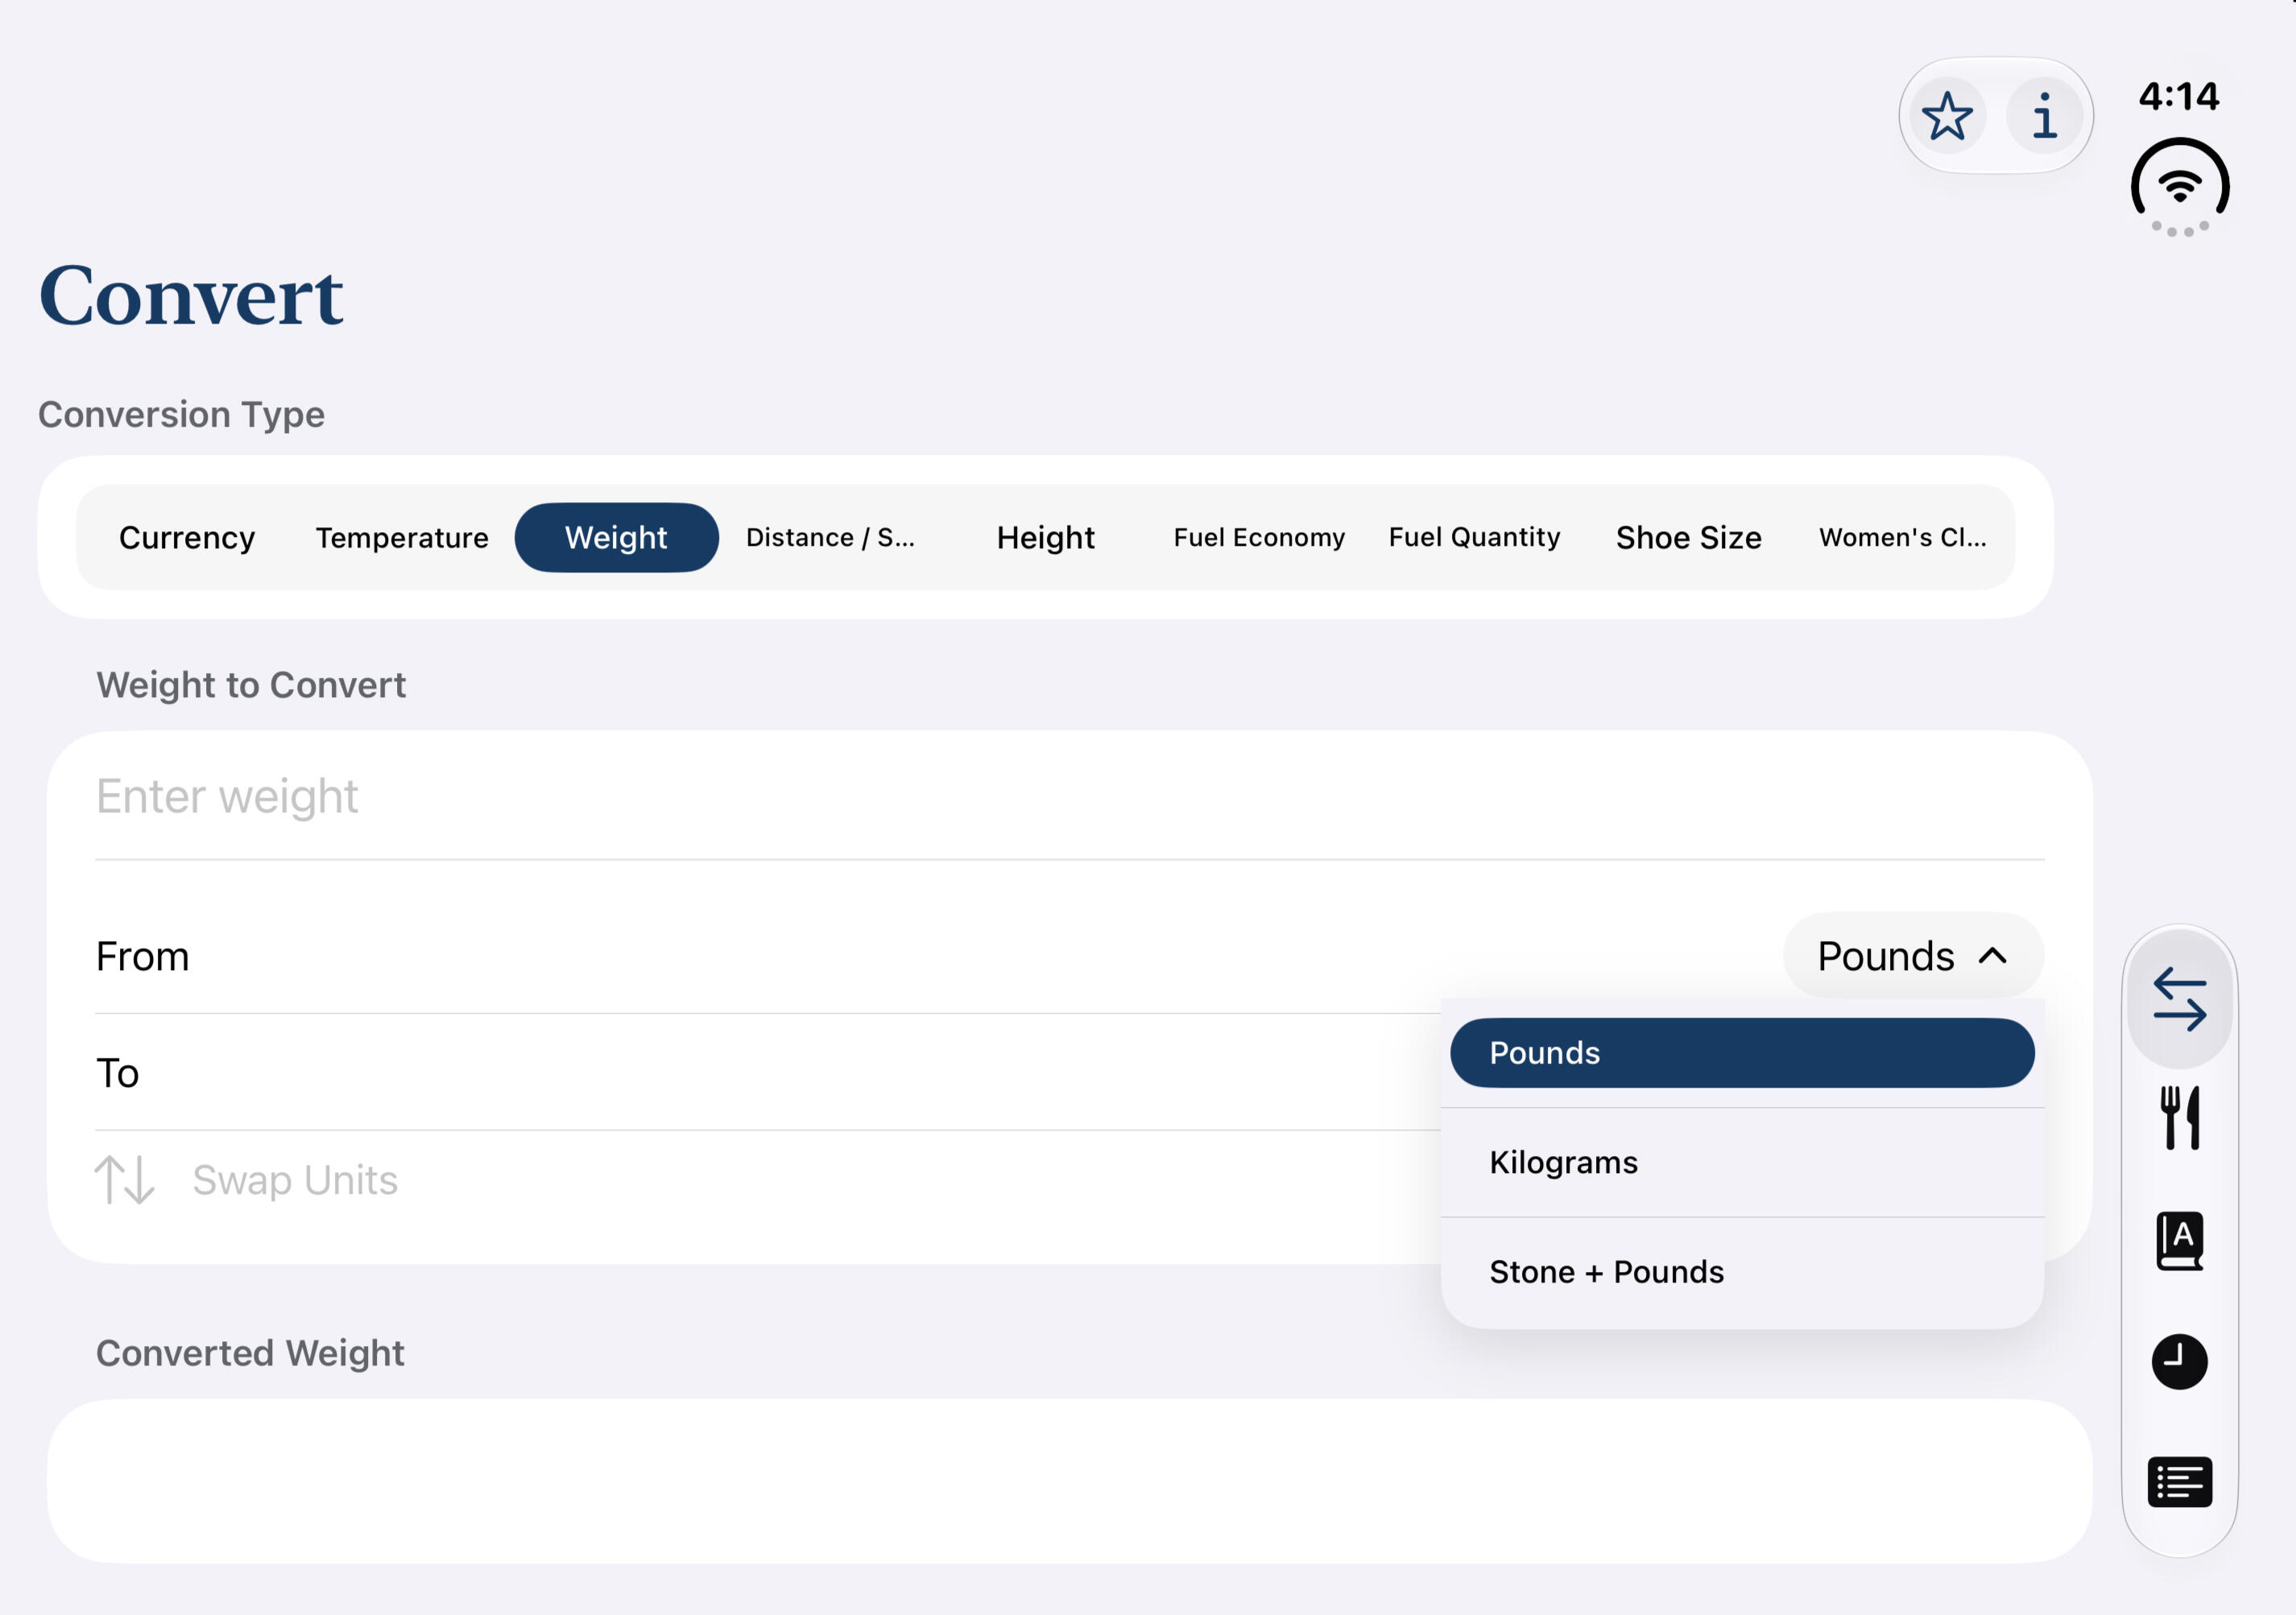Select the Height conversion type
The width and height of the screenshot is (2296, 1615).
point(1045,538)
